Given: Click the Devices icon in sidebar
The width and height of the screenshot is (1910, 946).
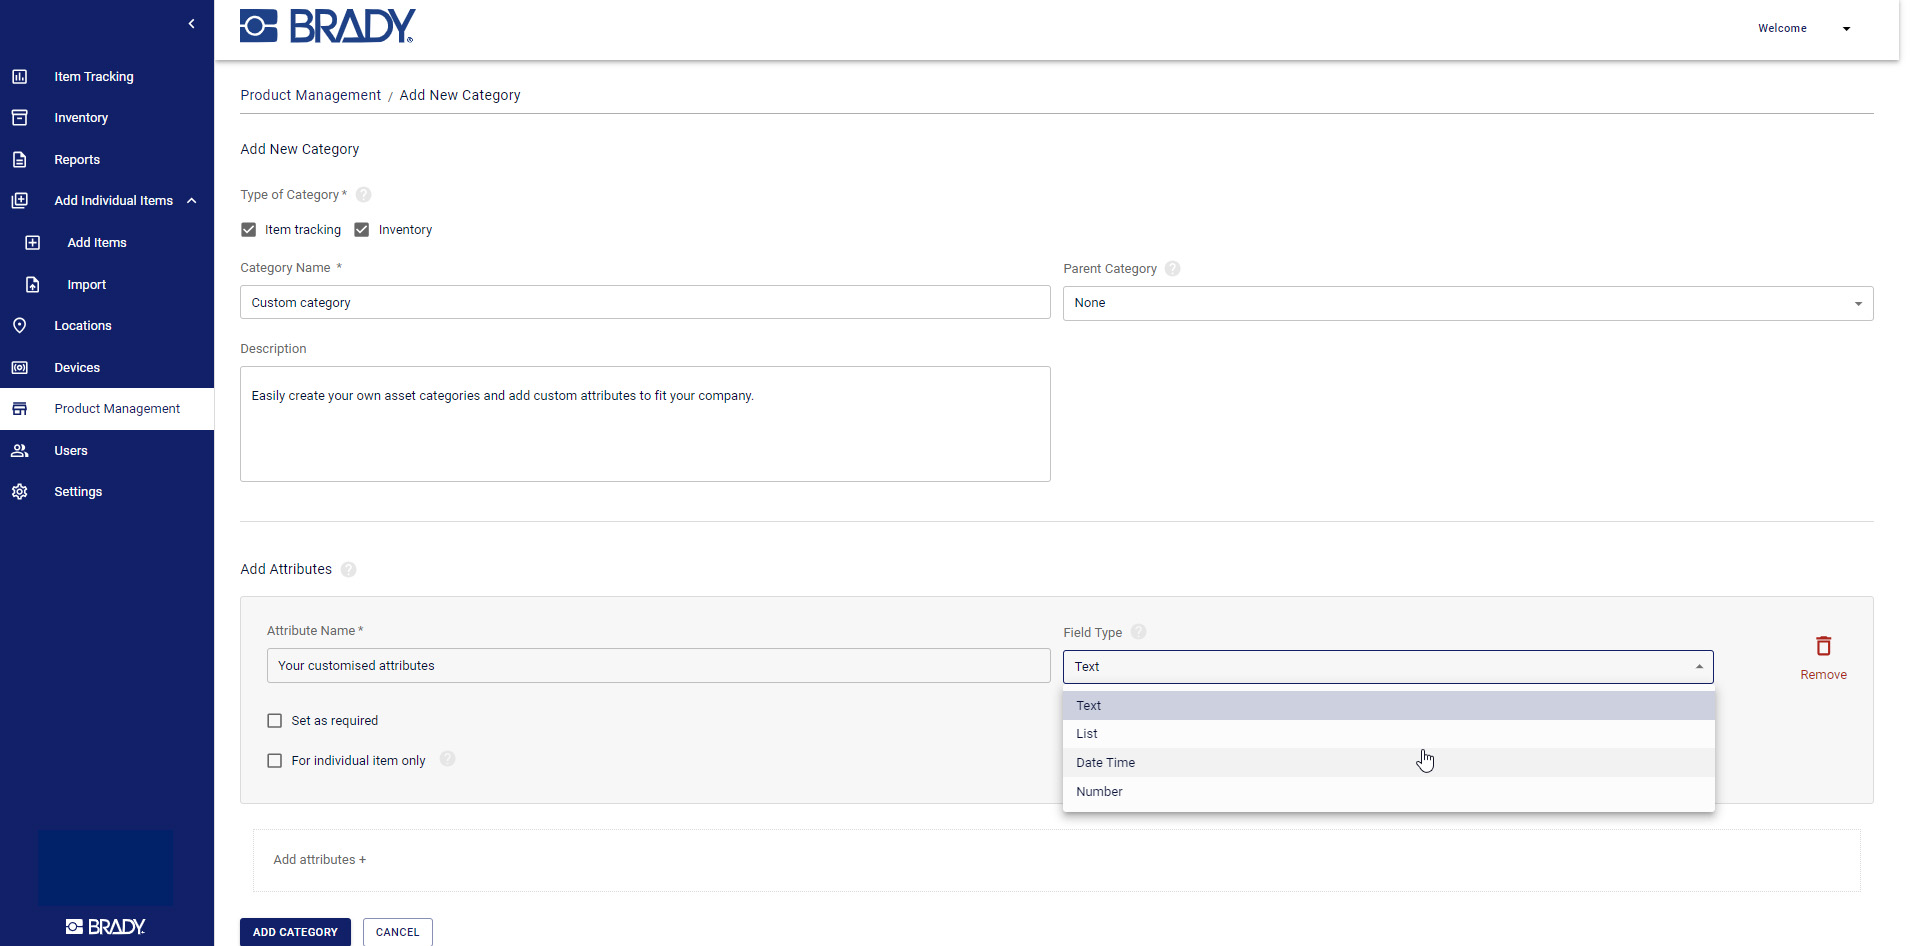Looking at the screenshot, I should point(19,368).
